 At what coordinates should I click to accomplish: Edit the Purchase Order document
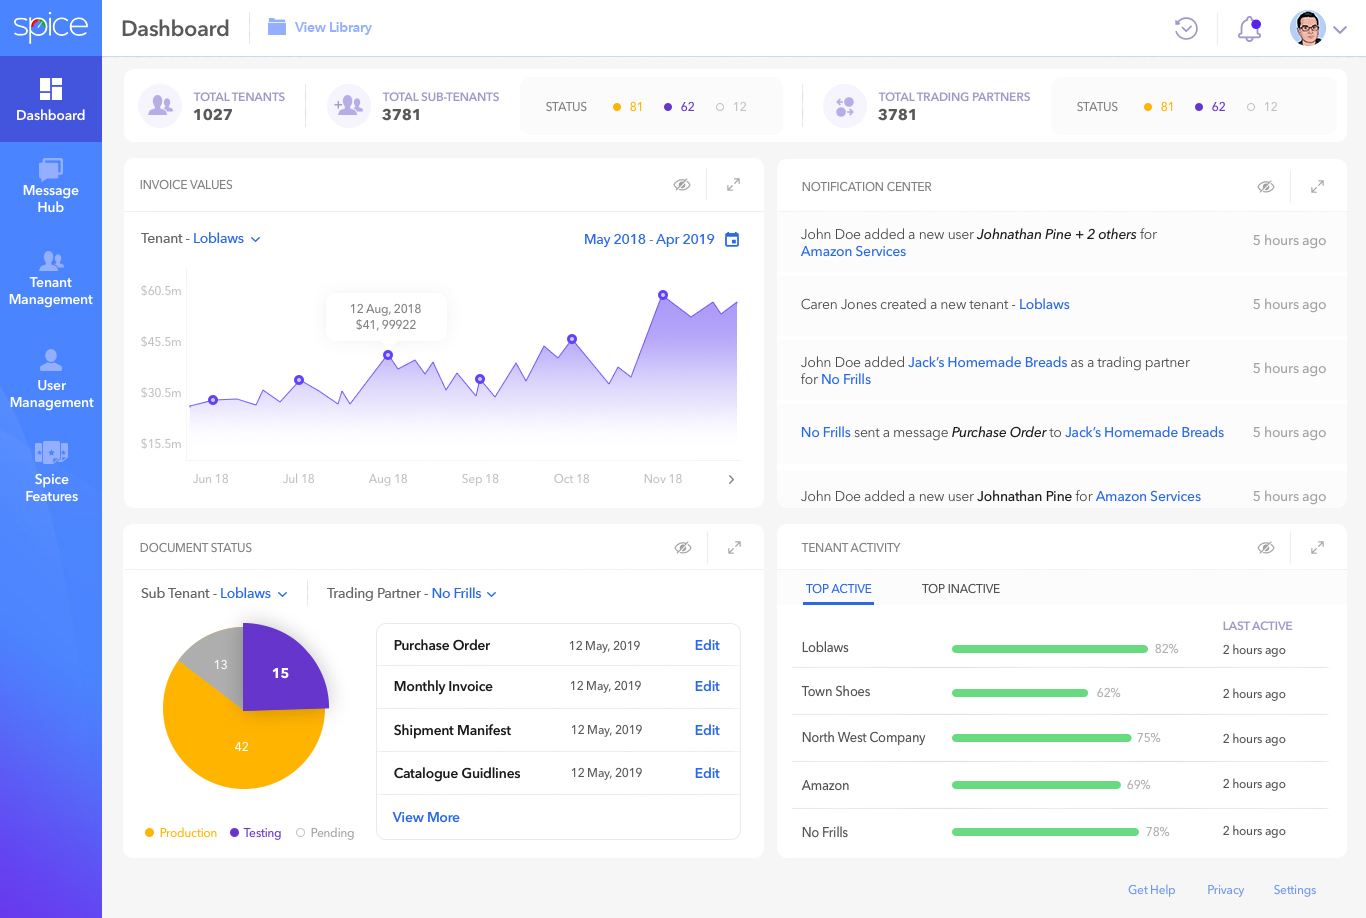707,646
